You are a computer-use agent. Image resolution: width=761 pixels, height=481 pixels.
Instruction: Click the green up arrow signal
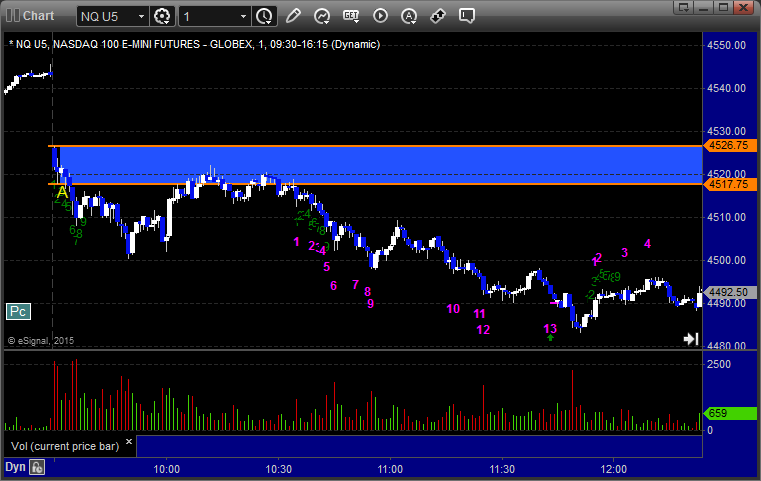550,337
